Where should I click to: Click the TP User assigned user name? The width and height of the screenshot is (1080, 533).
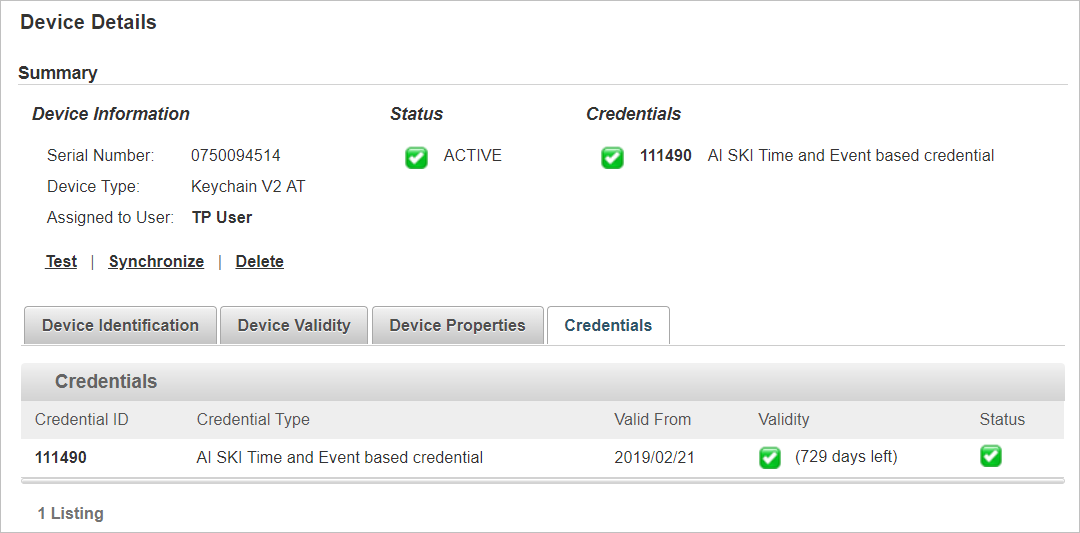click(222, 218)
